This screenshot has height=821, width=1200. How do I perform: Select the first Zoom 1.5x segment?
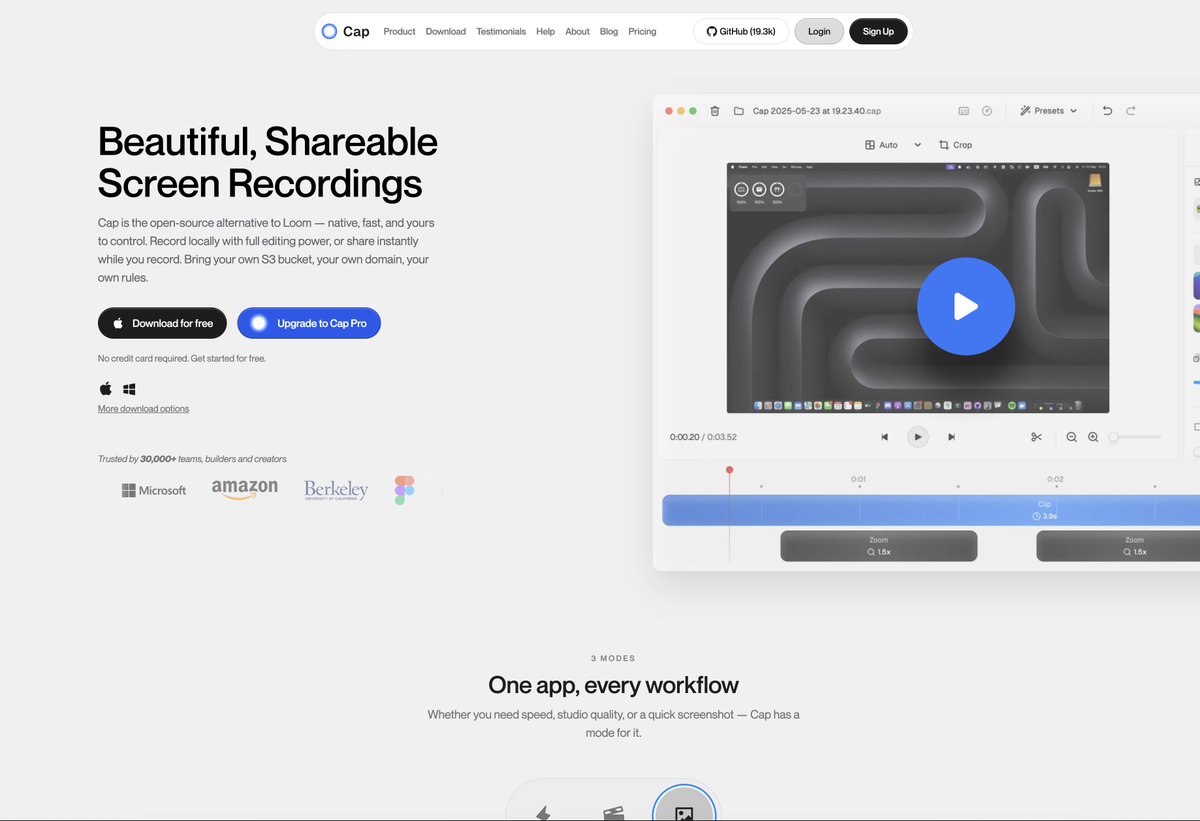[x=879, y=546]
